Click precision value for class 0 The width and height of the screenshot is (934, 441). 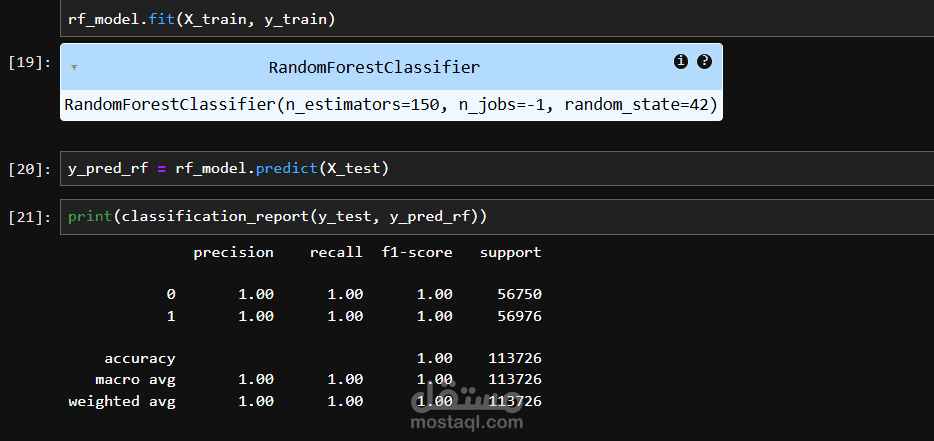(256, 294)
